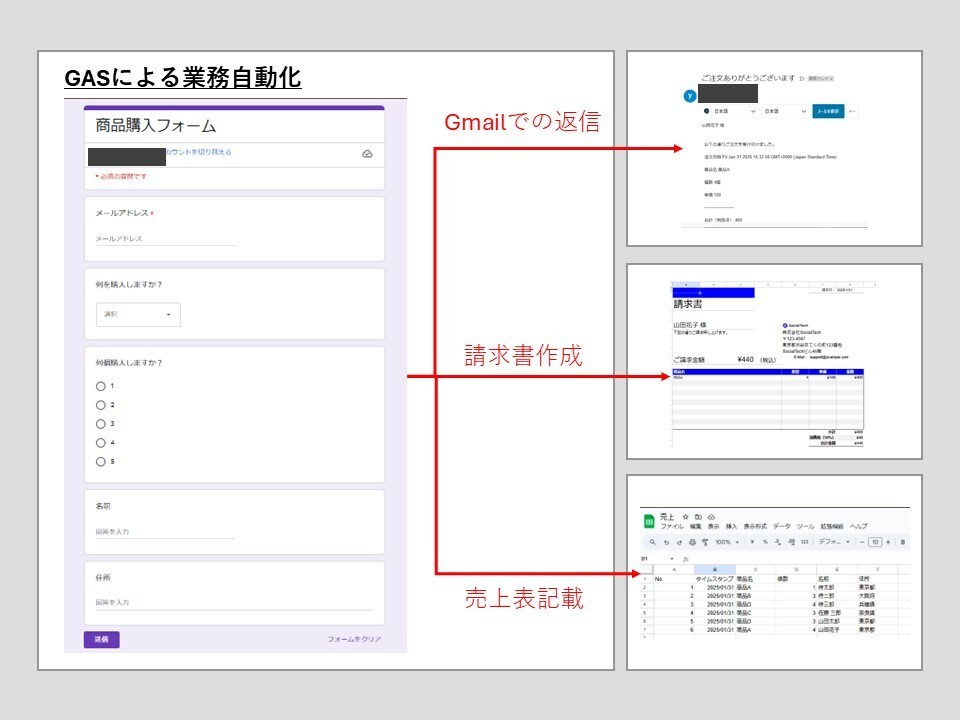
Task: Decrease font size with the minus button
Action: (862, 542)
